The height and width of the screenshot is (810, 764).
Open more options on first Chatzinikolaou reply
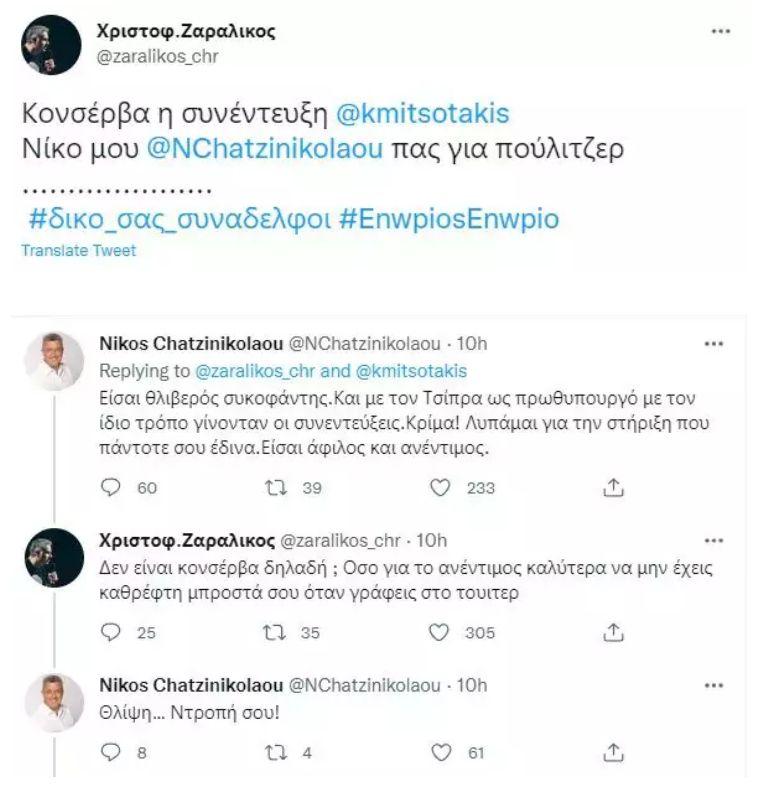714,345
